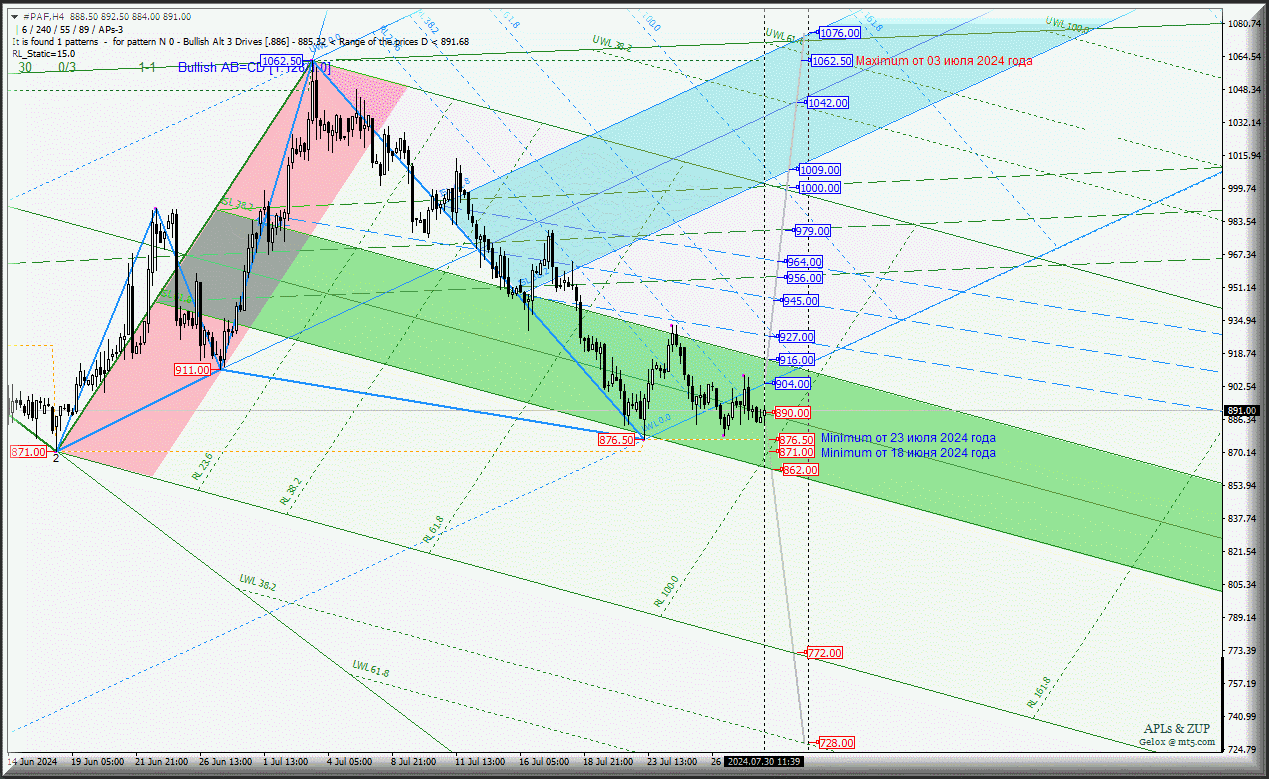Screen dimensions: 1269x779
Task: Select the 'Maximum от 03 июля 2024' text
Action: pos(944,61)
